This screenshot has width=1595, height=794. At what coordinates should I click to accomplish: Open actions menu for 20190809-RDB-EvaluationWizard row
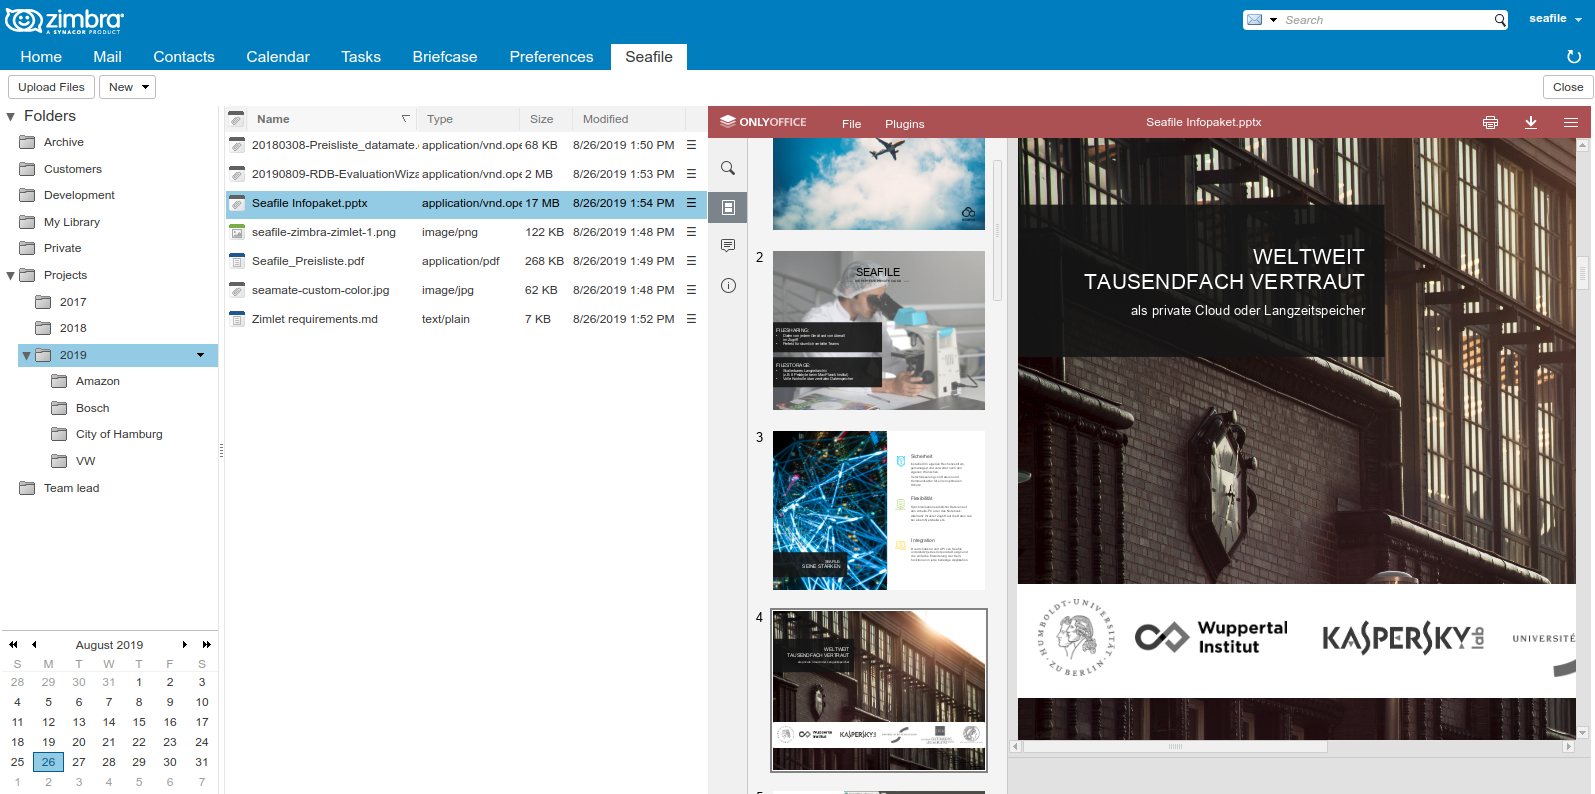(691, 174)
